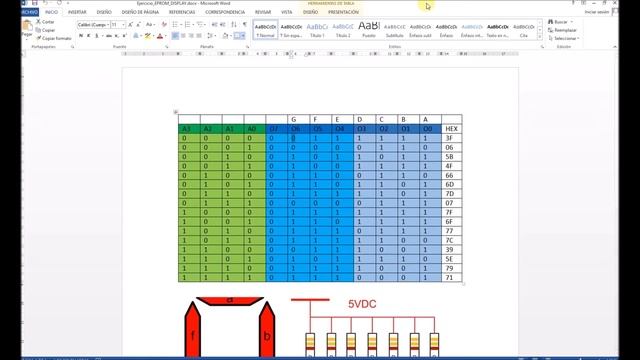Toggle bold formatting

click(81, 36)
